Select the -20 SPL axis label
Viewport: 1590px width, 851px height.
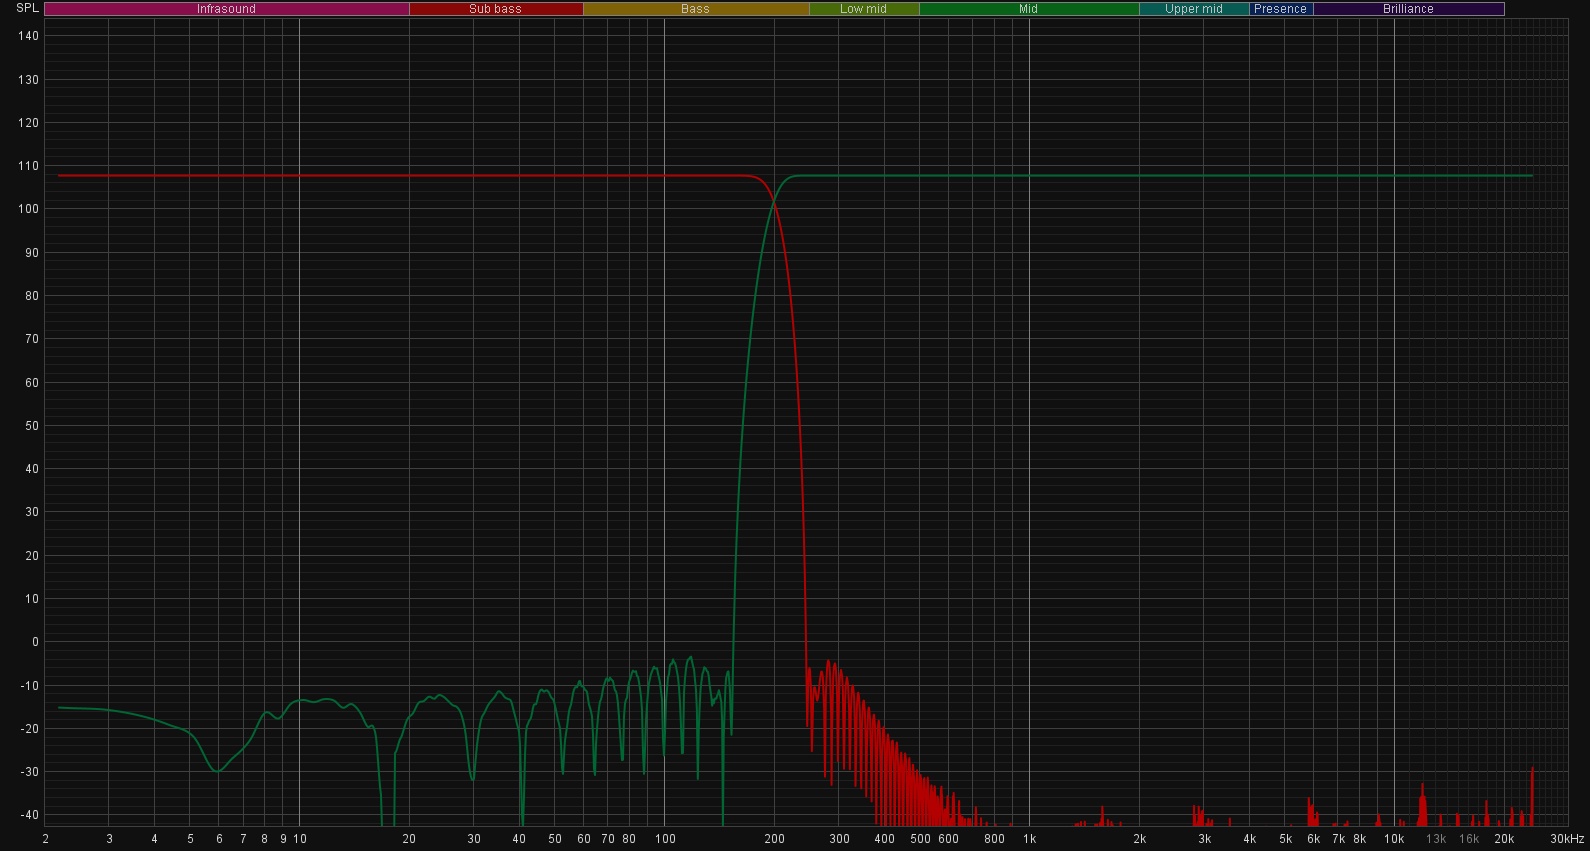[x=30, y=729]
